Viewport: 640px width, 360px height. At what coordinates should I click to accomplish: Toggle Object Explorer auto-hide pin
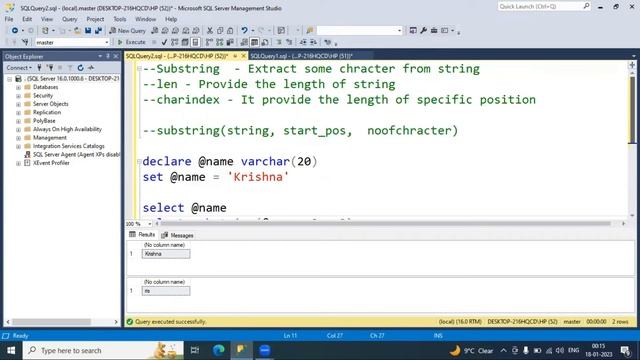click(x=108, y=56)
